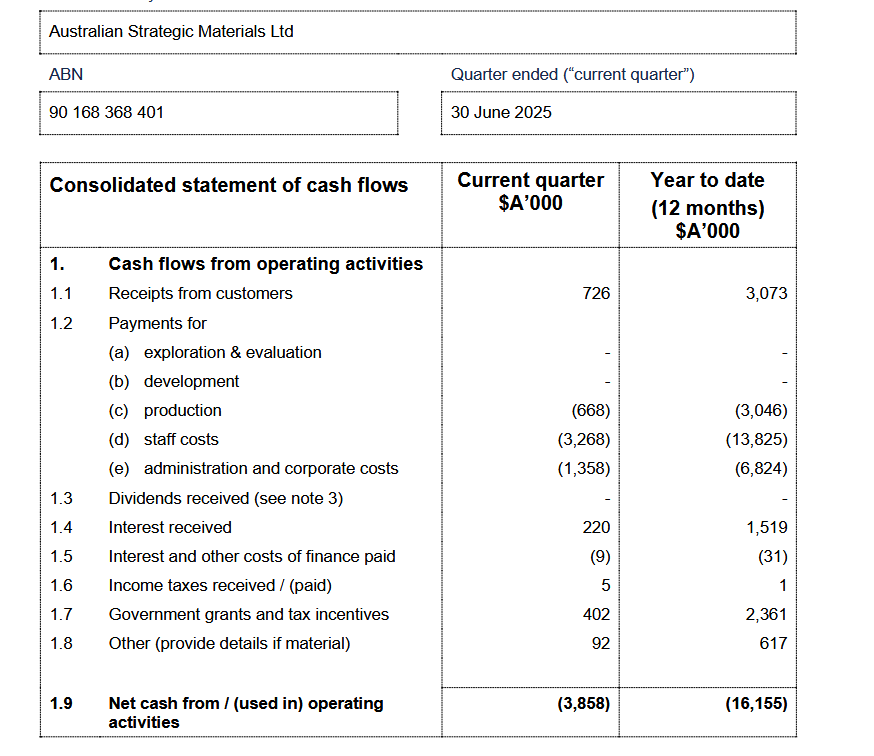Click the year-to-date receipts value 3,073
874x756 pixels.
click(x=766, y=293)
